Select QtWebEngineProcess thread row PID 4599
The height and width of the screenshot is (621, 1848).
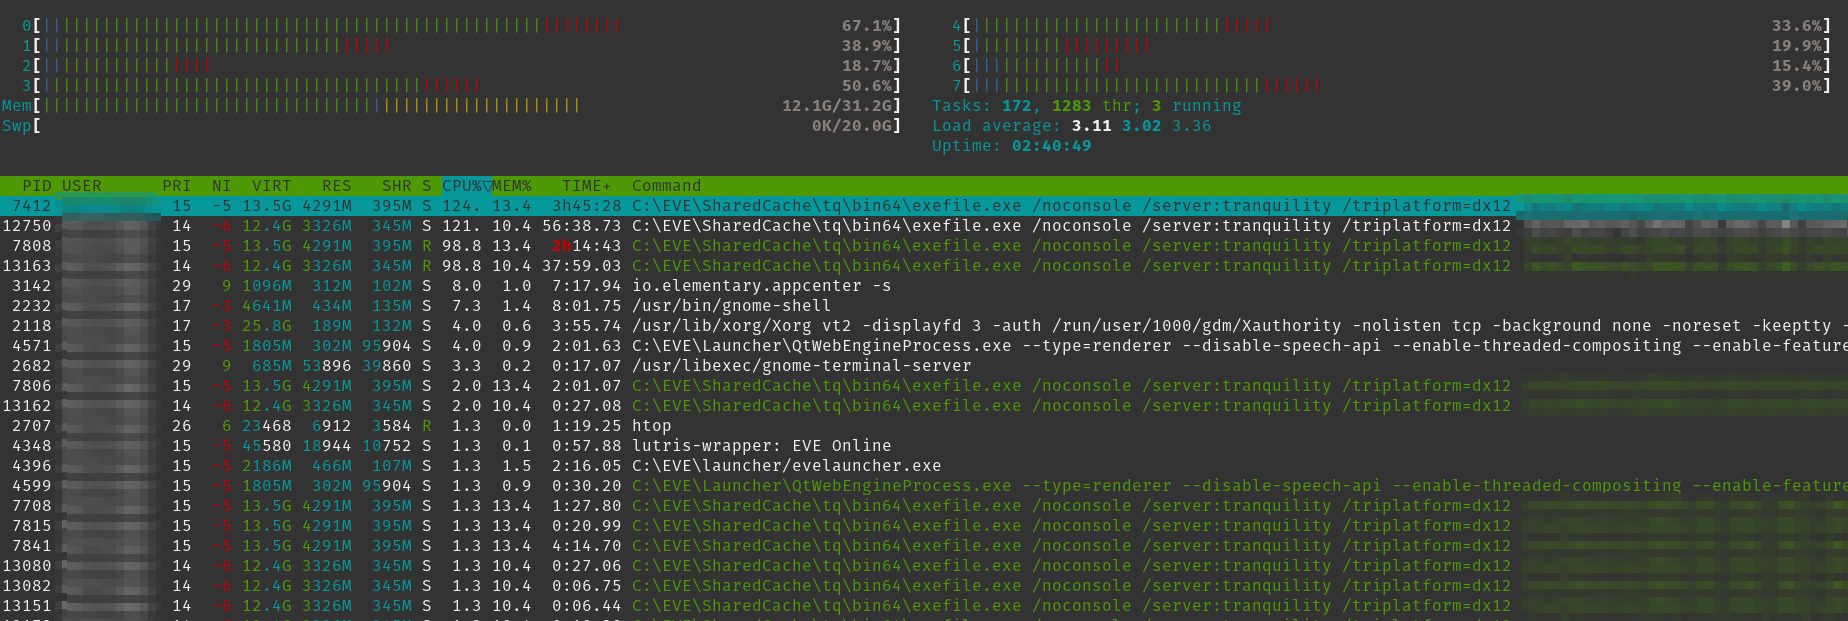(924, 486)
